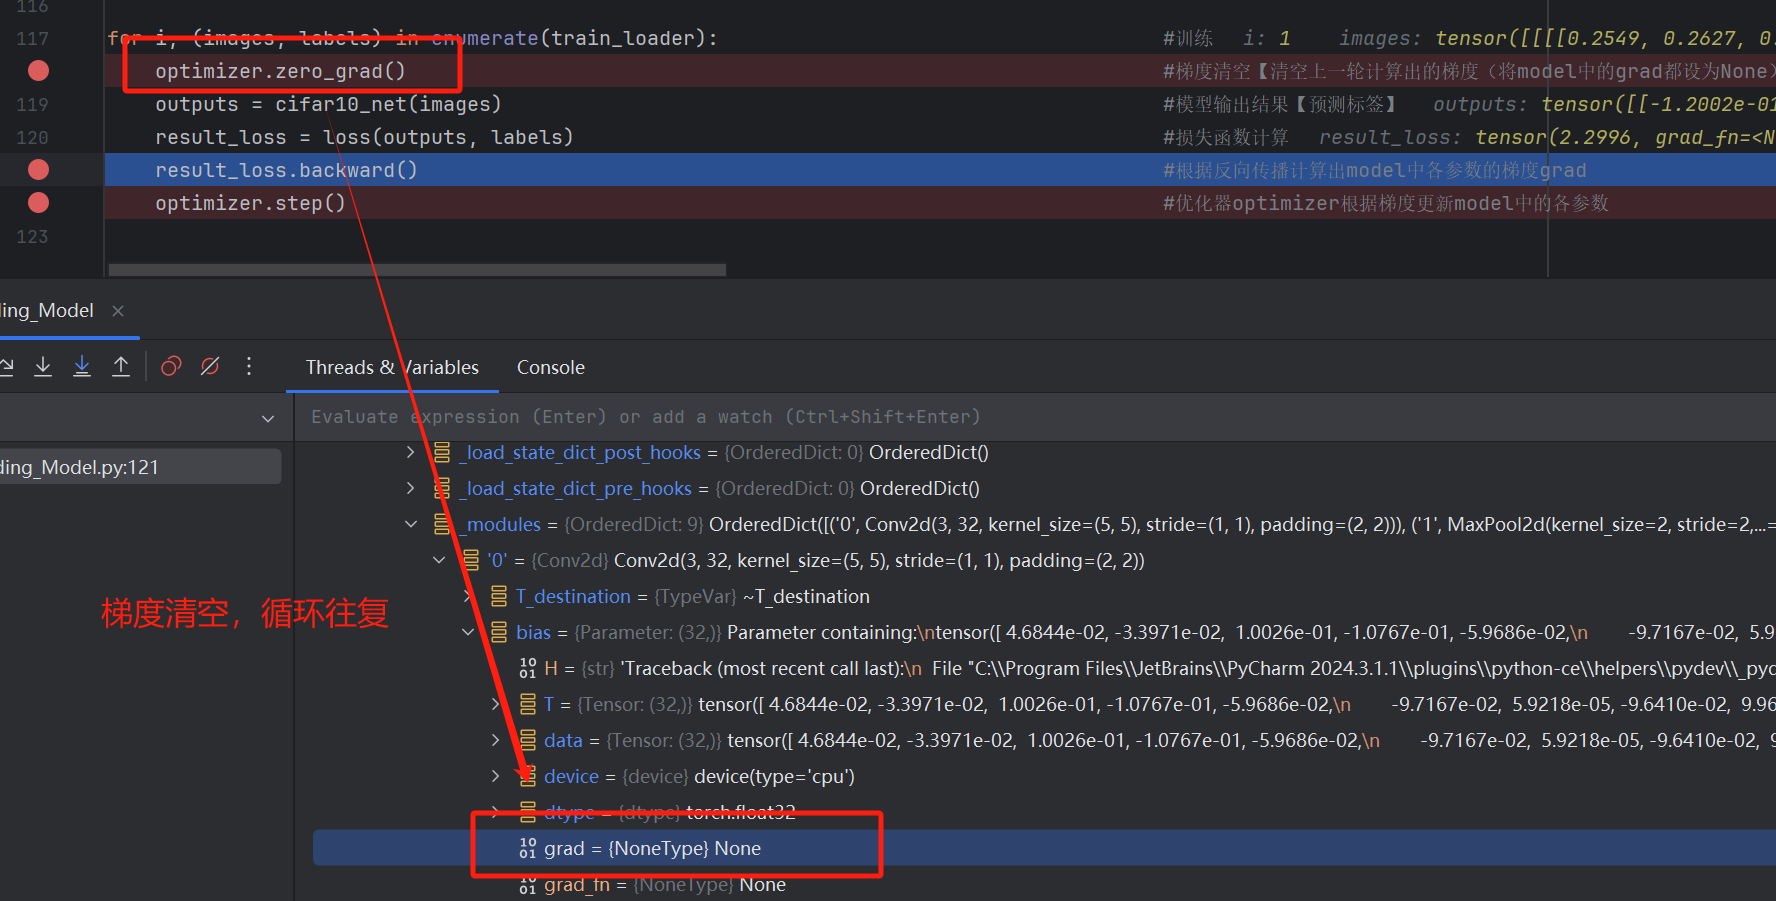The width and height of the screenshot is (1776, 901).
Task: Select device(type='cpu') variable row
Action: pos(1044,777)
